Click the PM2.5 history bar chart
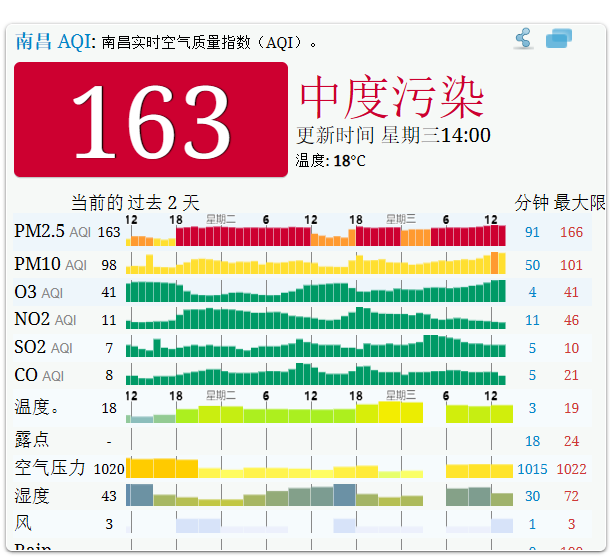610x559 pixels. [x=316, y=235]
